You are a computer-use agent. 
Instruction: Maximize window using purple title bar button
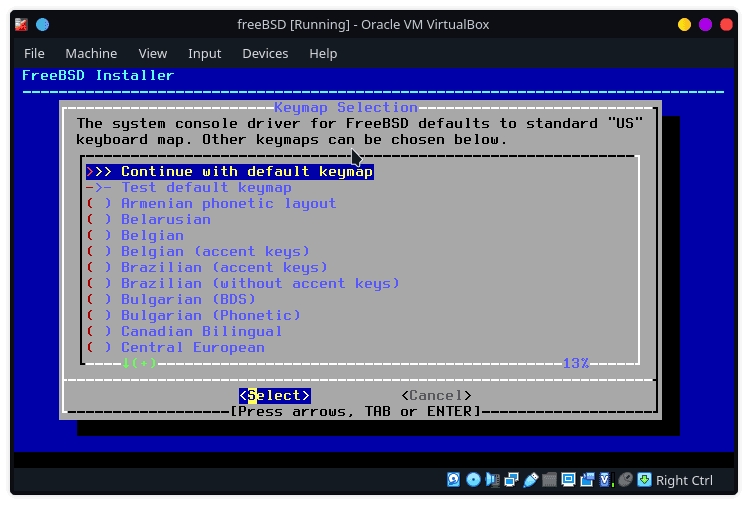click(x=705, y=24)
